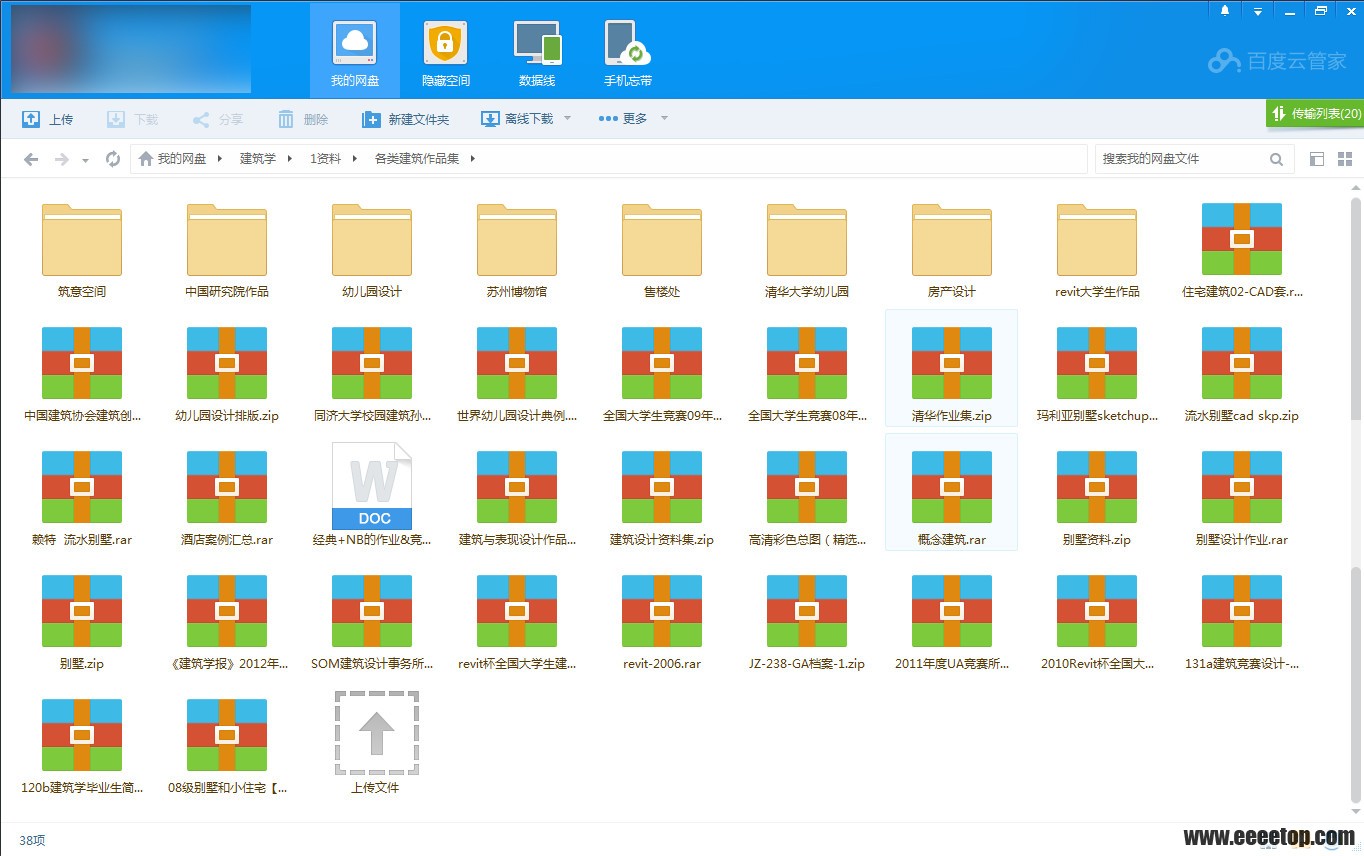Select the 售楼处 folder
Image resolution: width=1364 pixels, height=856 pixels.
tap(662, 250)
